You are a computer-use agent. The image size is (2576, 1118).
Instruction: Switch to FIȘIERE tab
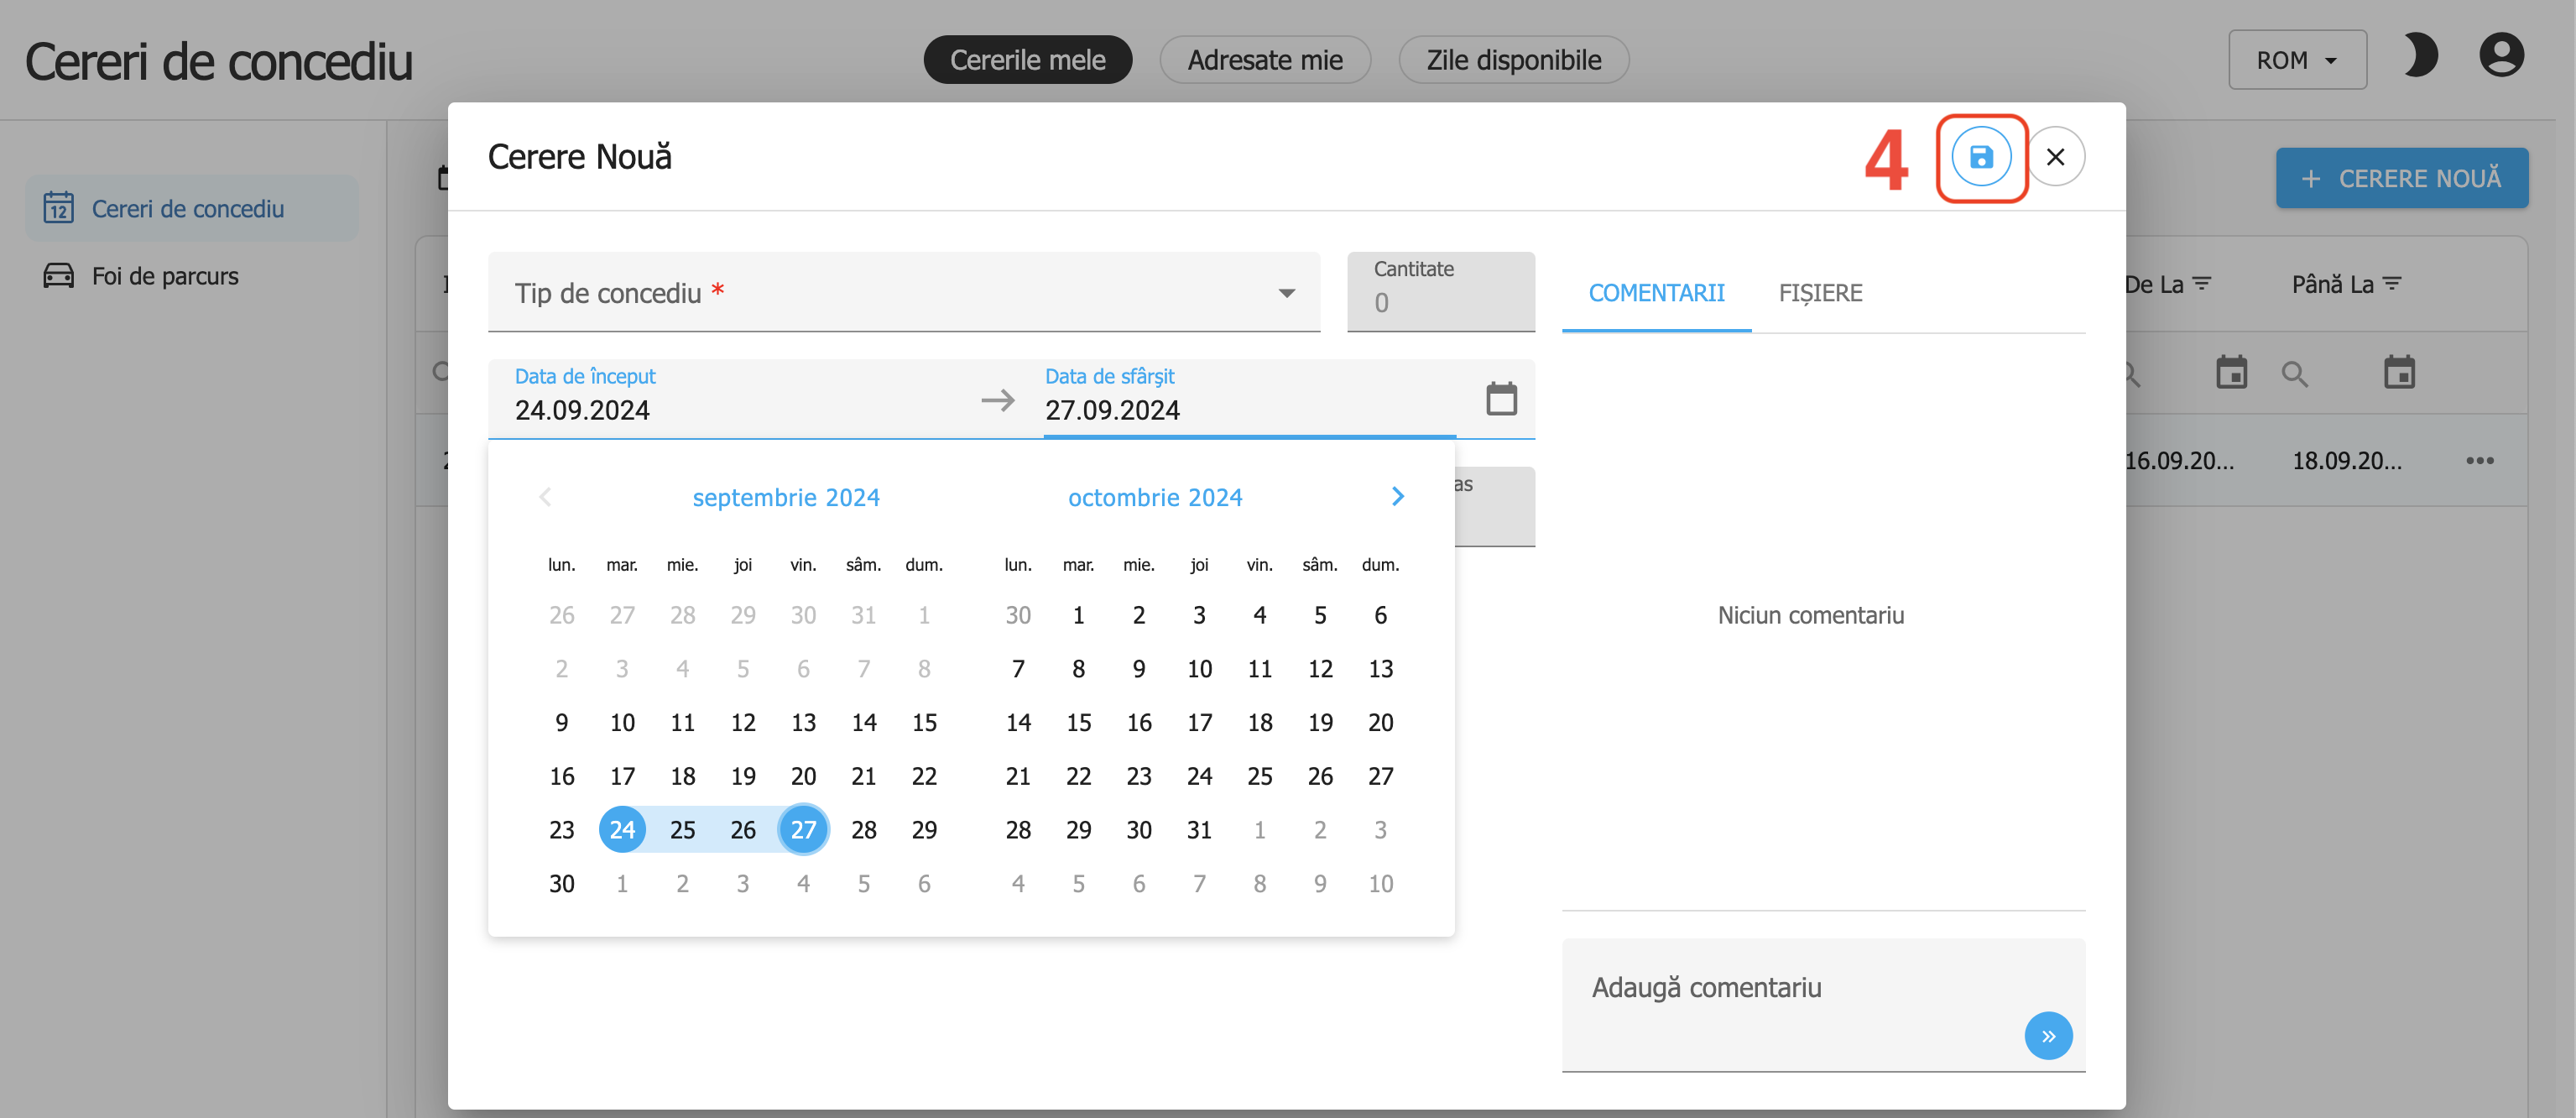click(x=1819, y=293)
